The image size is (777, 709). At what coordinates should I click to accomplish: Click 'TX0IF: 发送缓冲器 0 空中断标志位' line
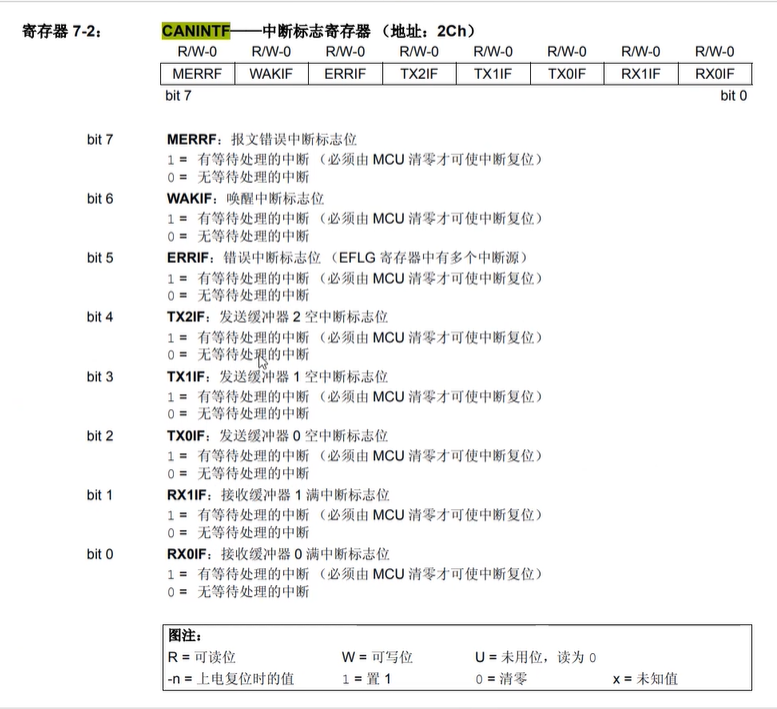277,436
